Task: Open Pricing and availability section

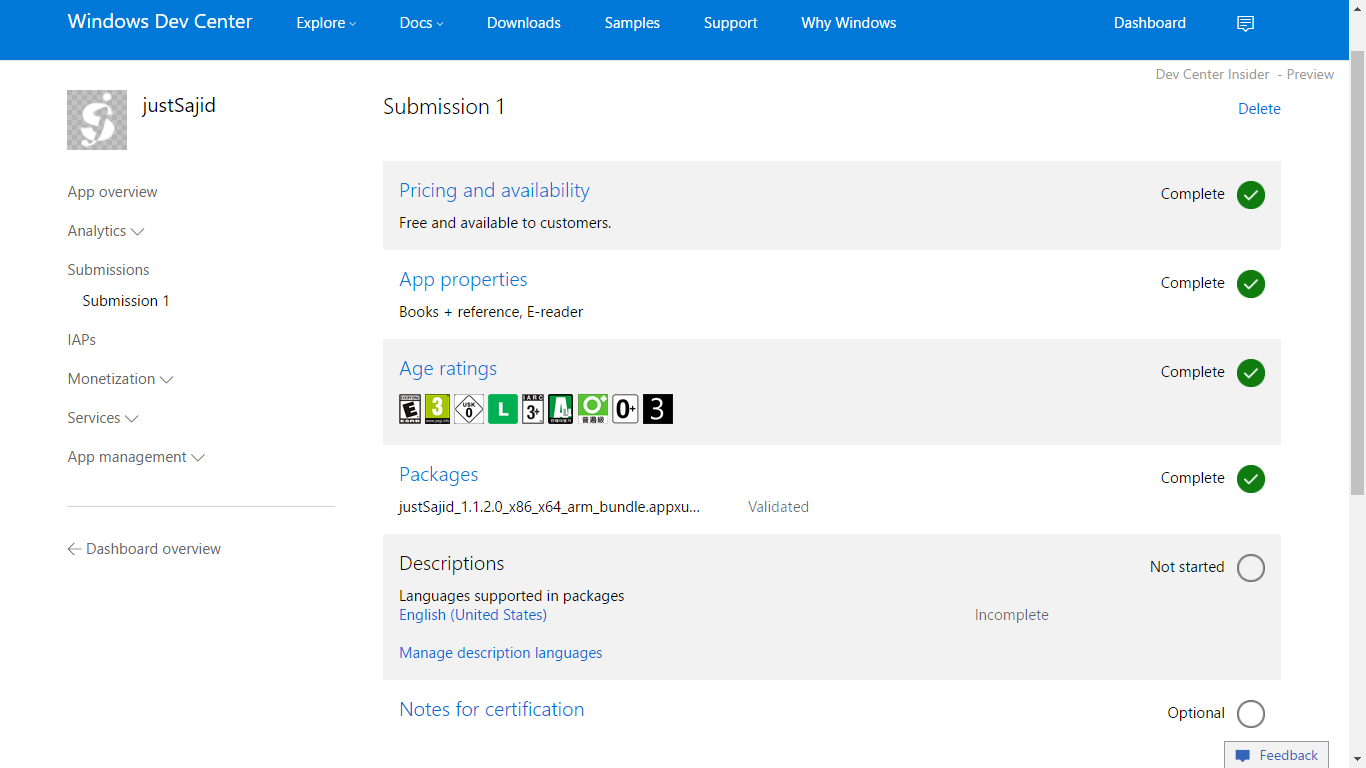Action: coord(494,191)
